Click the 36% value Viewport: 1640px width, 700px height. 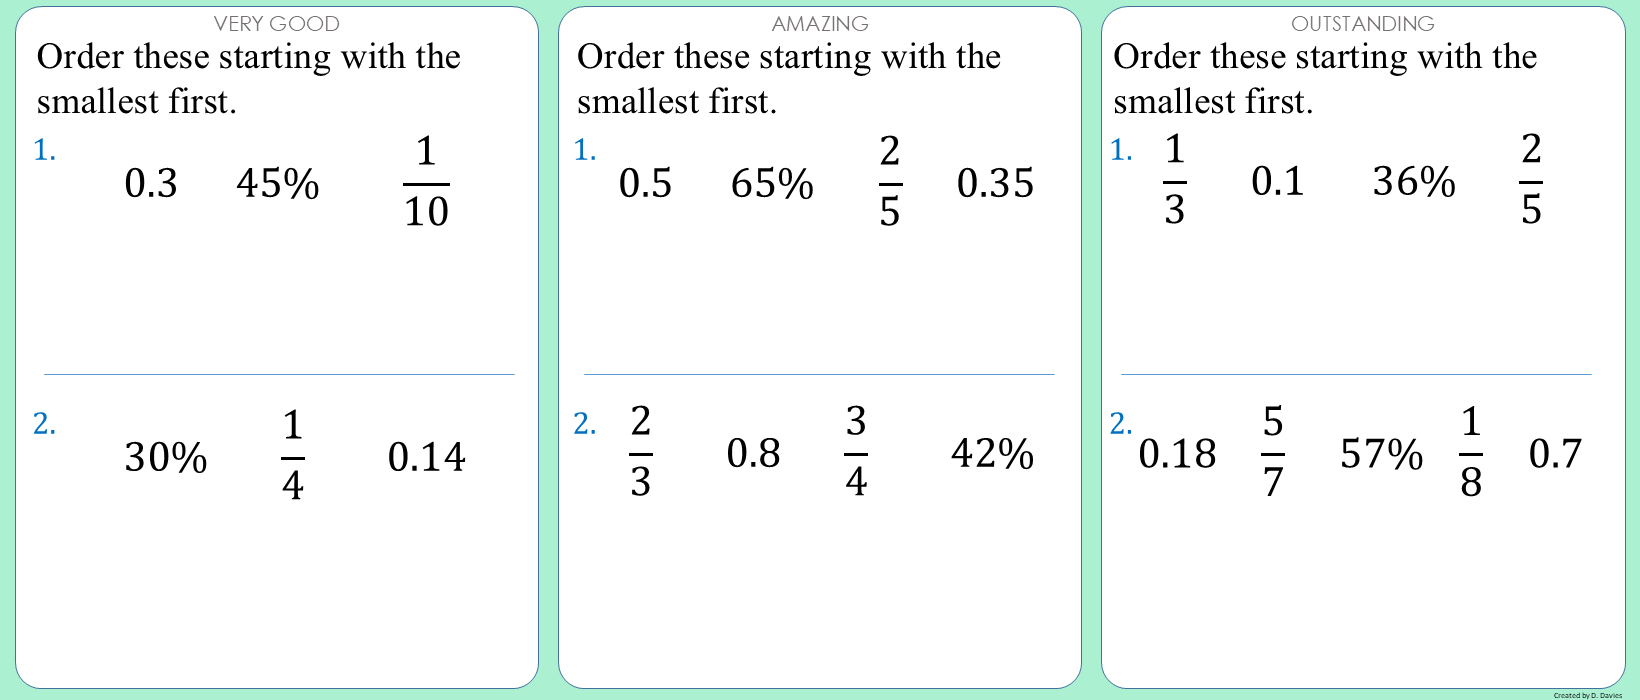tap(1414, 182)
